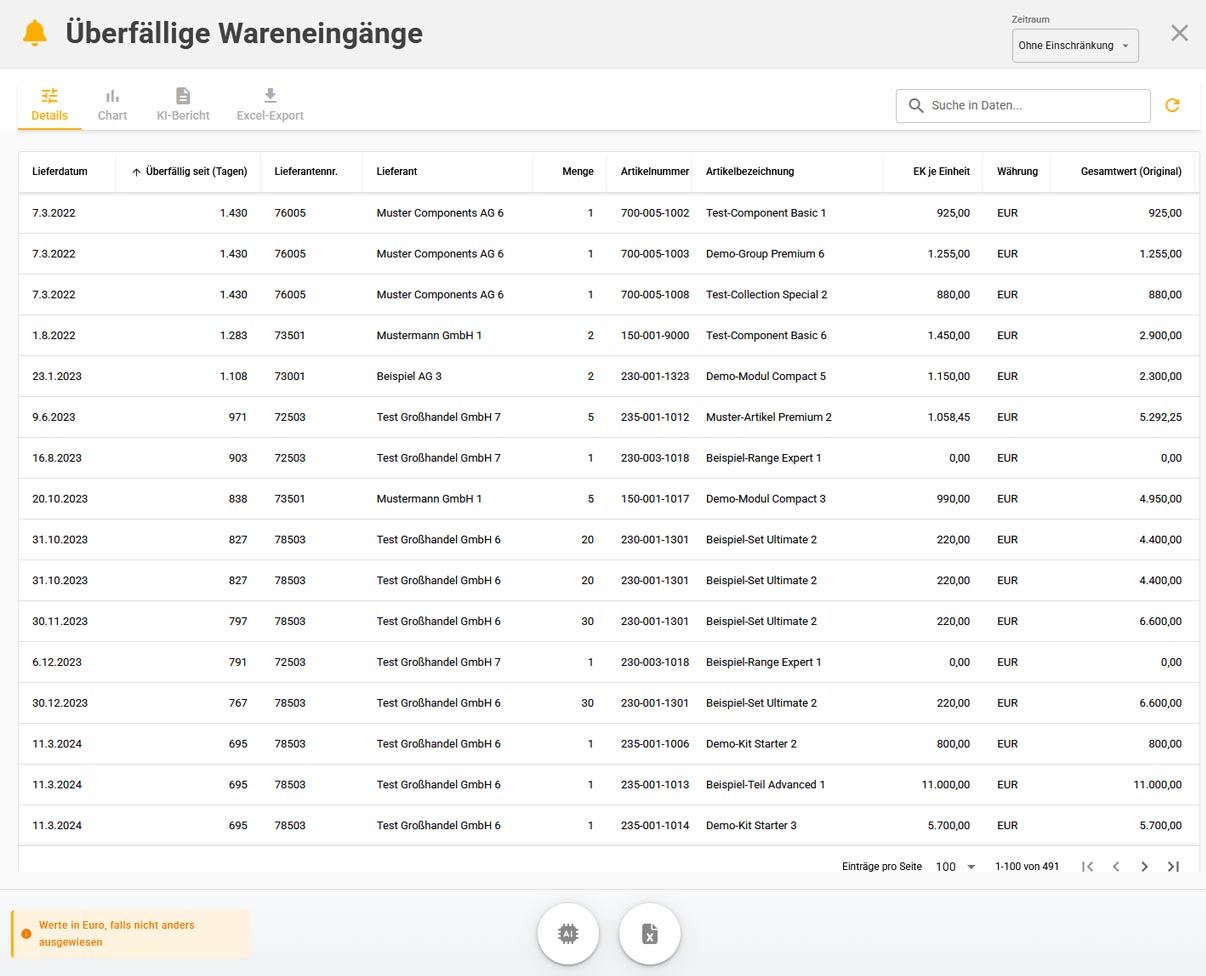
Task: Select the Details tab
Action: click(49, 104)
